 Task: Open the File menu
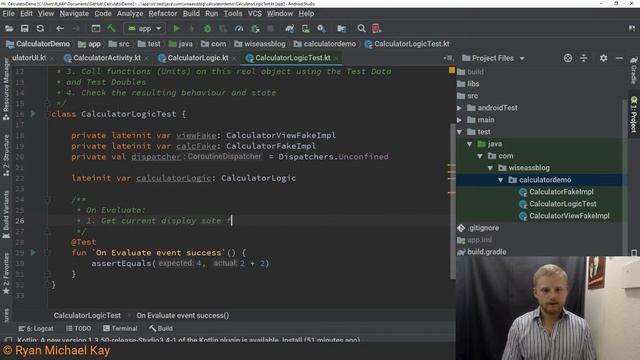pyautogui.click(x=8, y=13)
